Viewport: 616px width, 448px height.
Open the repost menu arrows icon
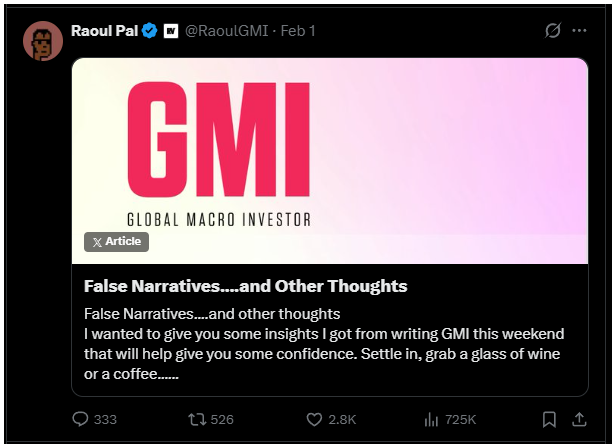click(197, 420)
